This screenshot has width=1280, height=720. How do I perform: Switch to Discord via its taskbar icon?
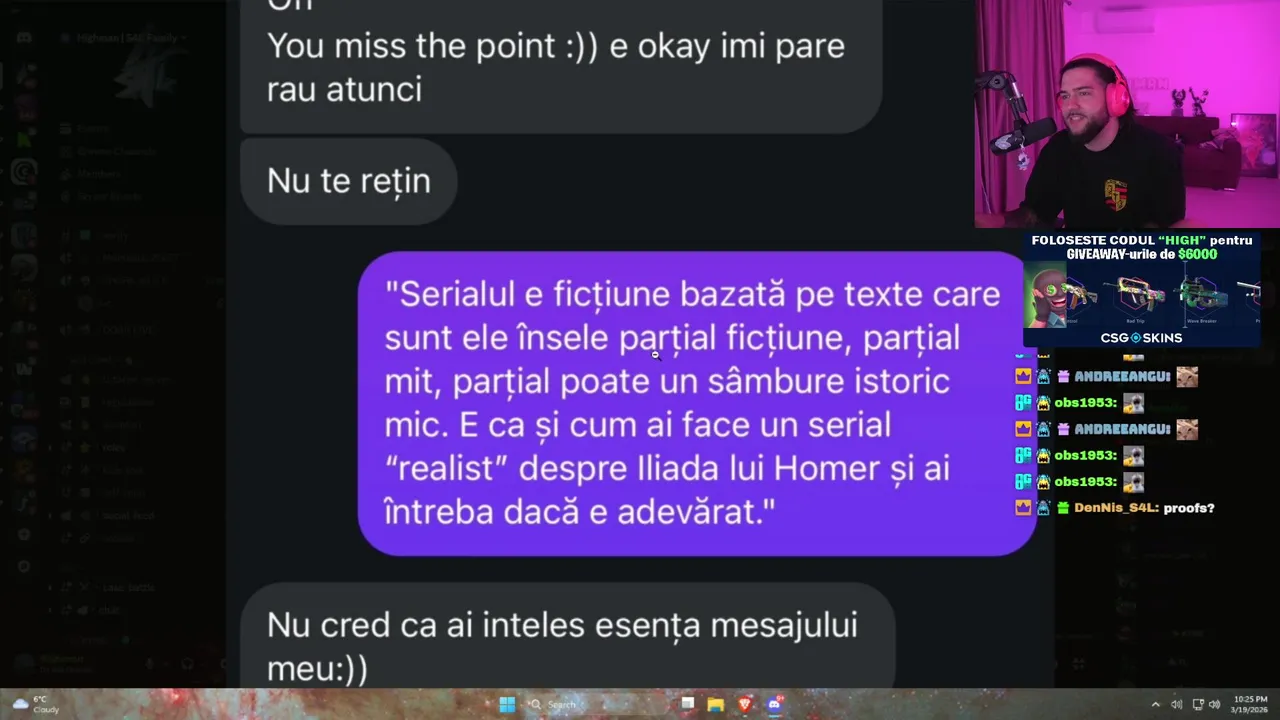(x=774, y=705)
